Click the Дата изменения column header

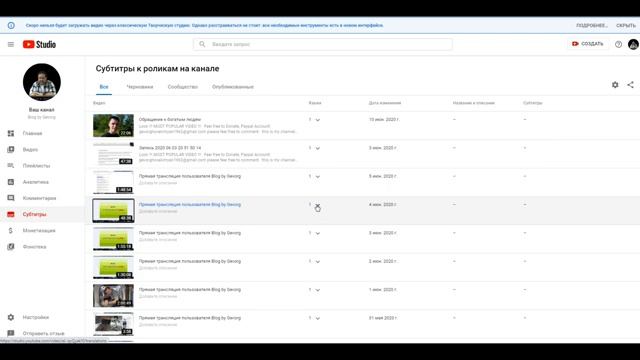pos(385,103)
